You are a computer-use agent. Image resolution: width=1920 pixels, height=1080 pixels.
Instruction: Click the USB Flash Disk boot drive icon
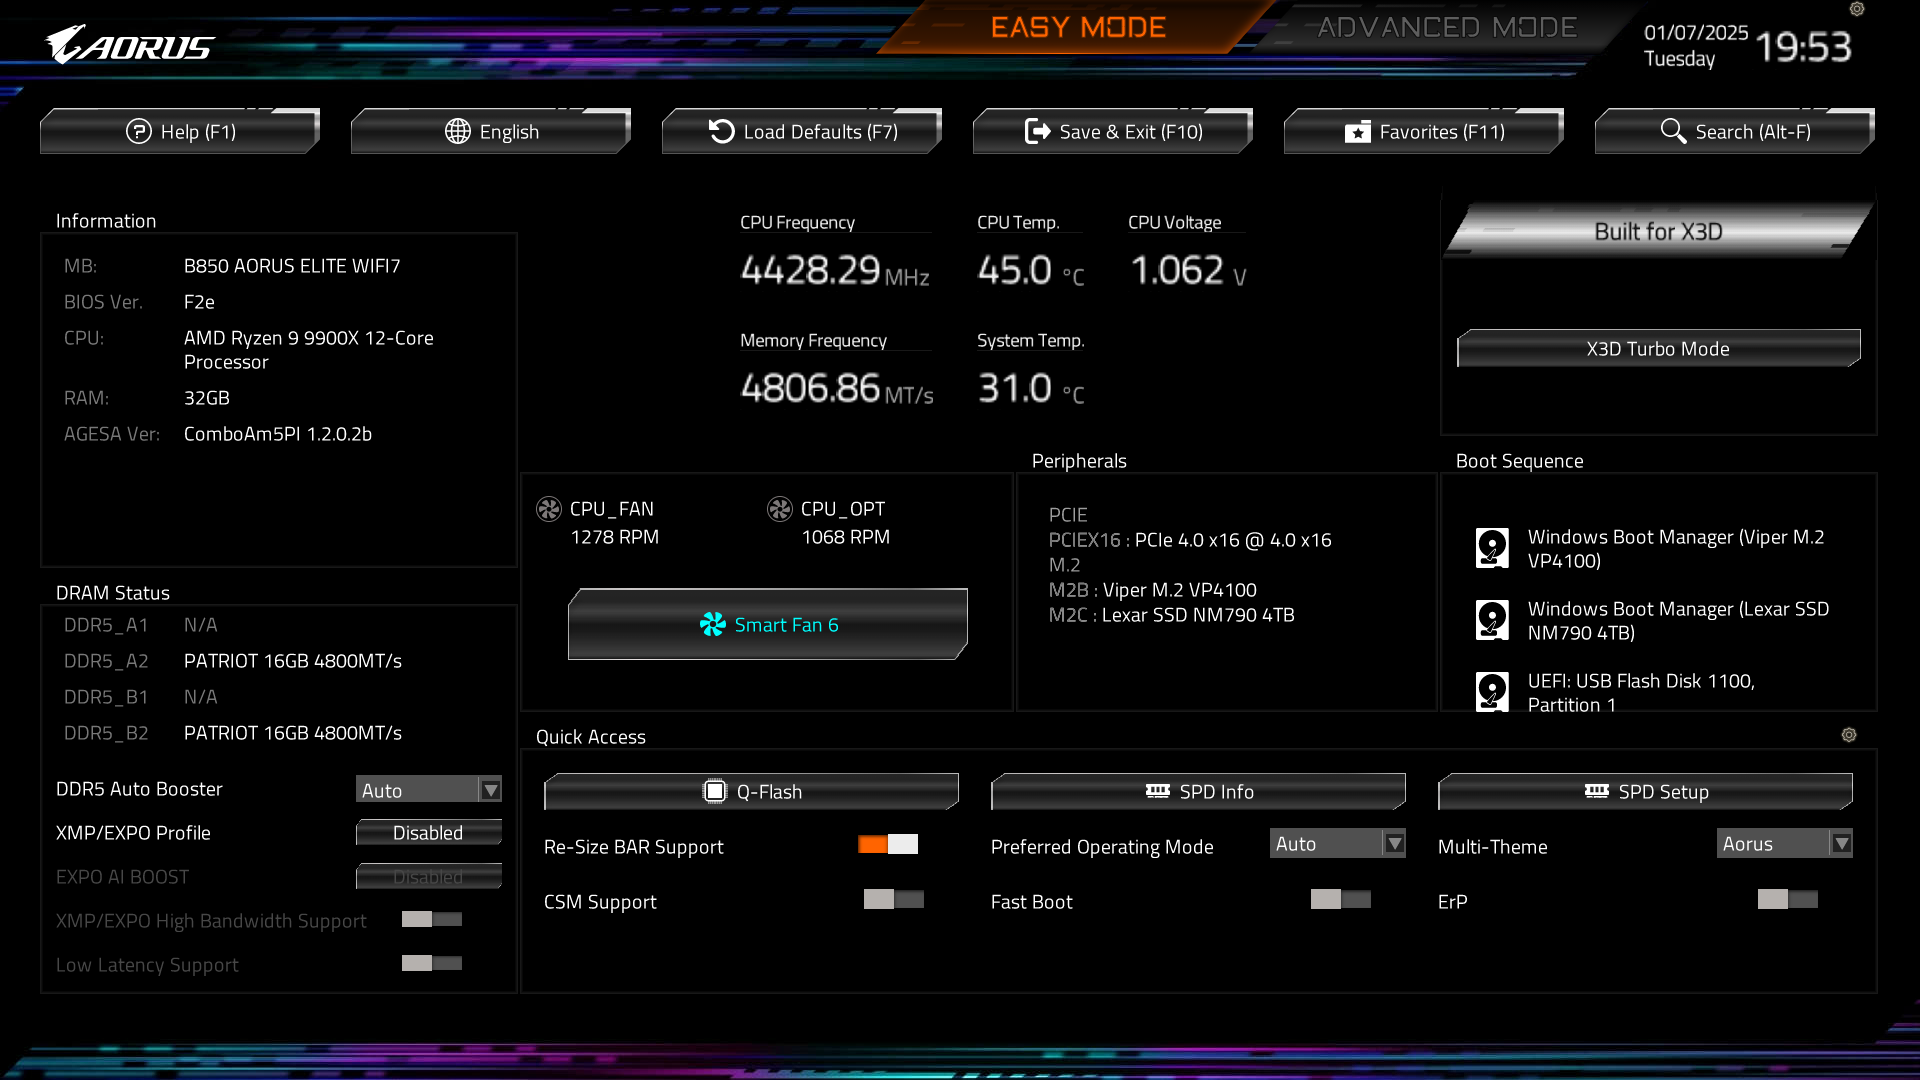click(1492, 691)
